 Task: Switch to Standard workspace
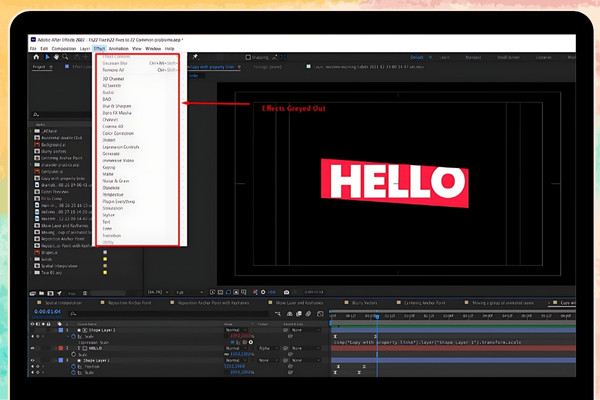point(473,57)
